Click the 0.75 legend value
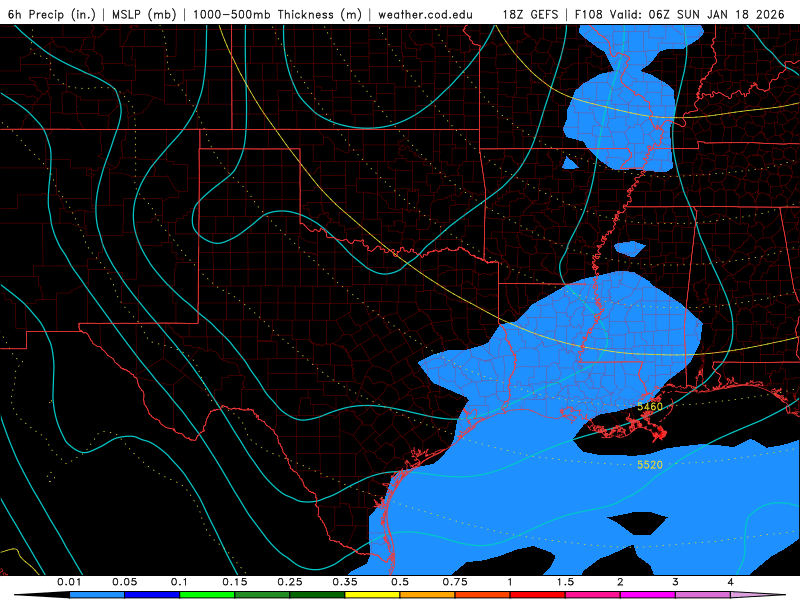This screenshot has height=600, width=800. [x=455, y=582]
